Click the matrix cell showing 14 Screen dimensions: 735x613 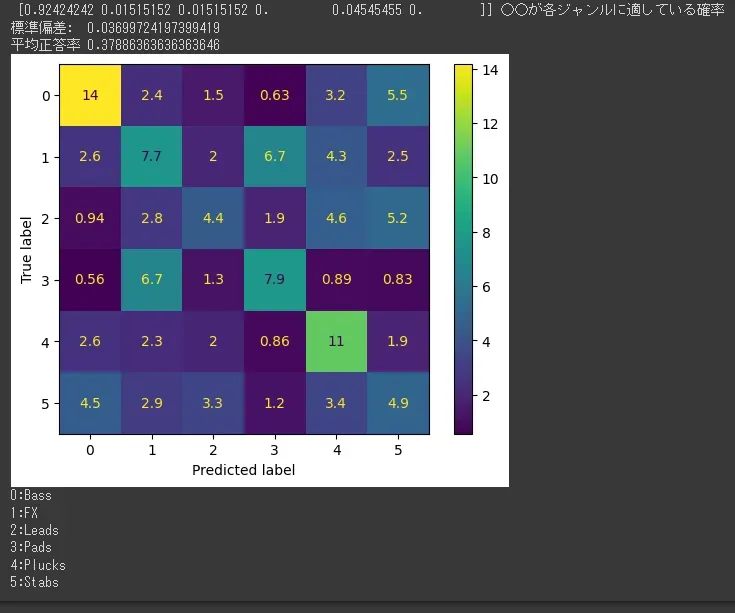(90, 96)
